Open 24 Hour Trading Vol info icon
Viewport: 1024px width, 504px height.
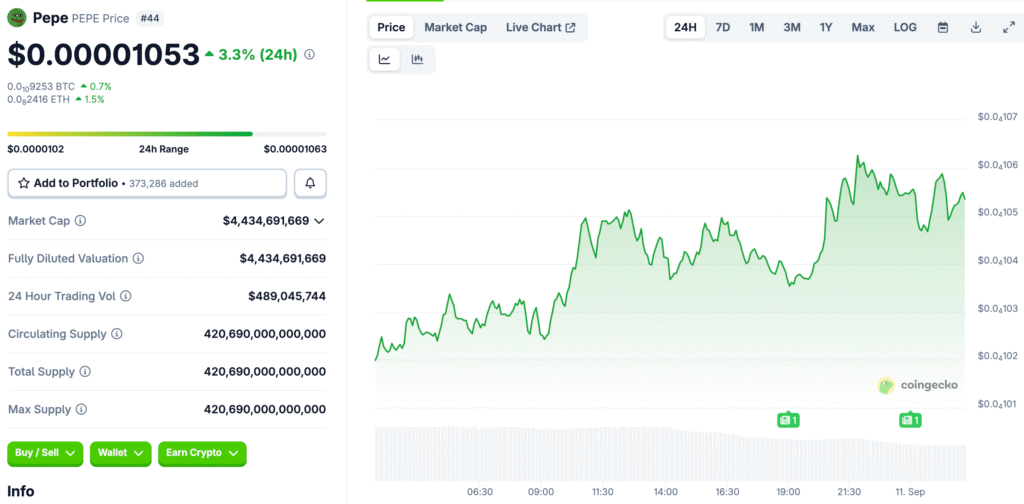click(x=126, y=296)
